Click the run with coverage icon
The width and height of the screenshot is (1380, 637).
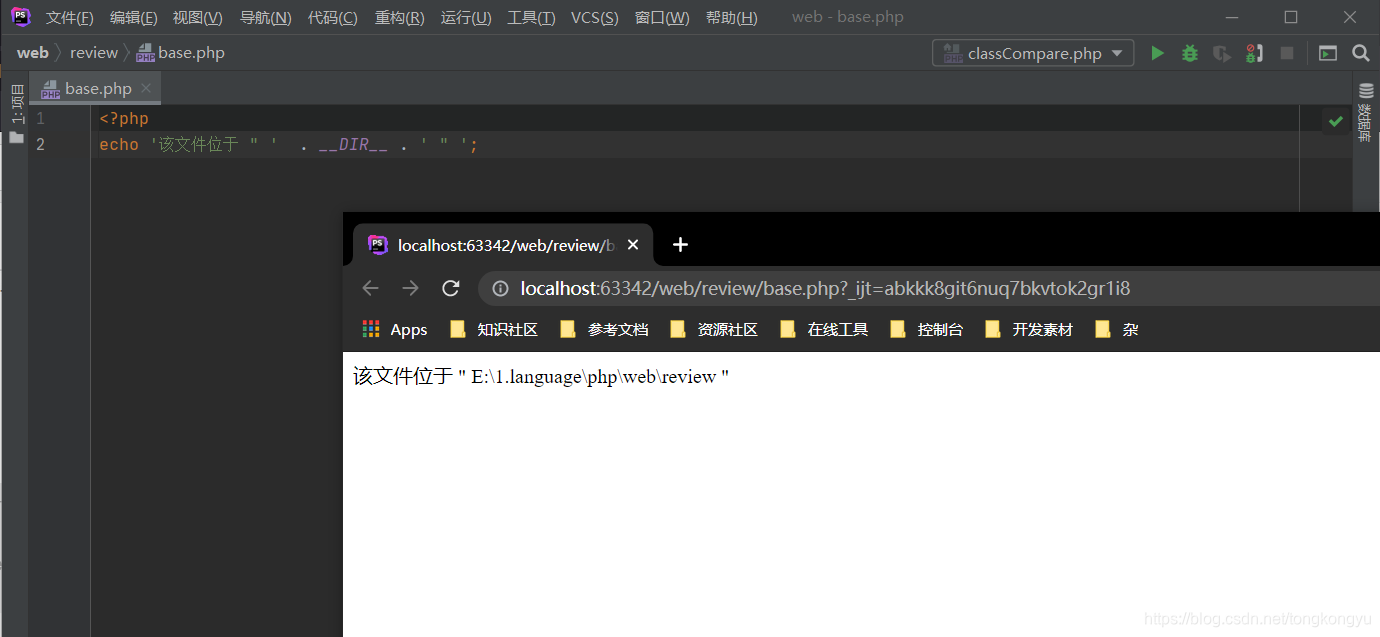pyautogui.click(x=1222, y=53)
